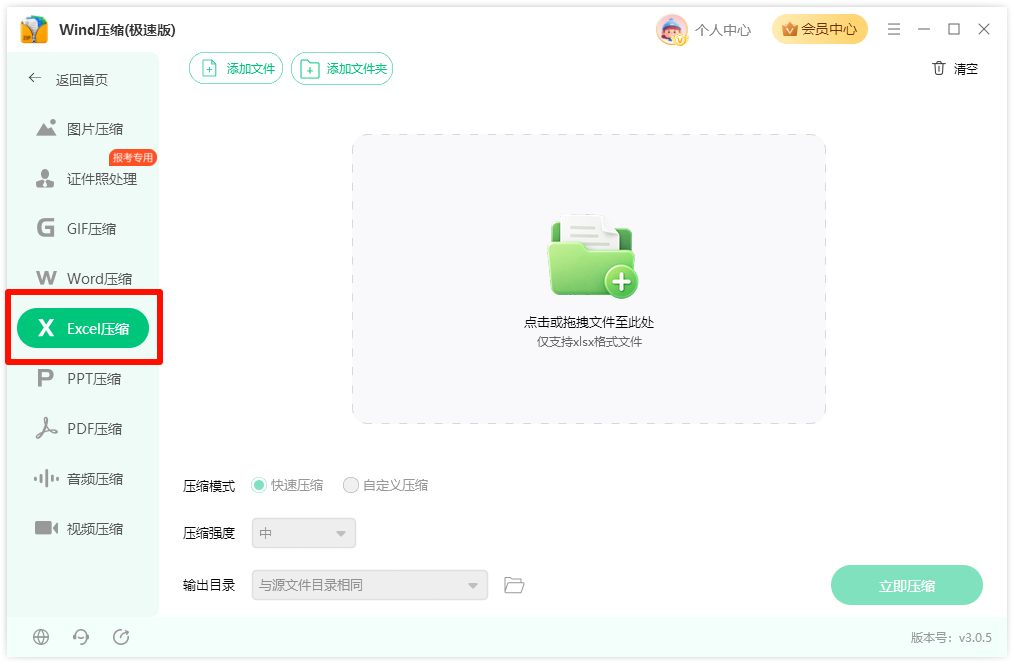
Task: Select Word压缩 in the sidebar
Action: 83,278
